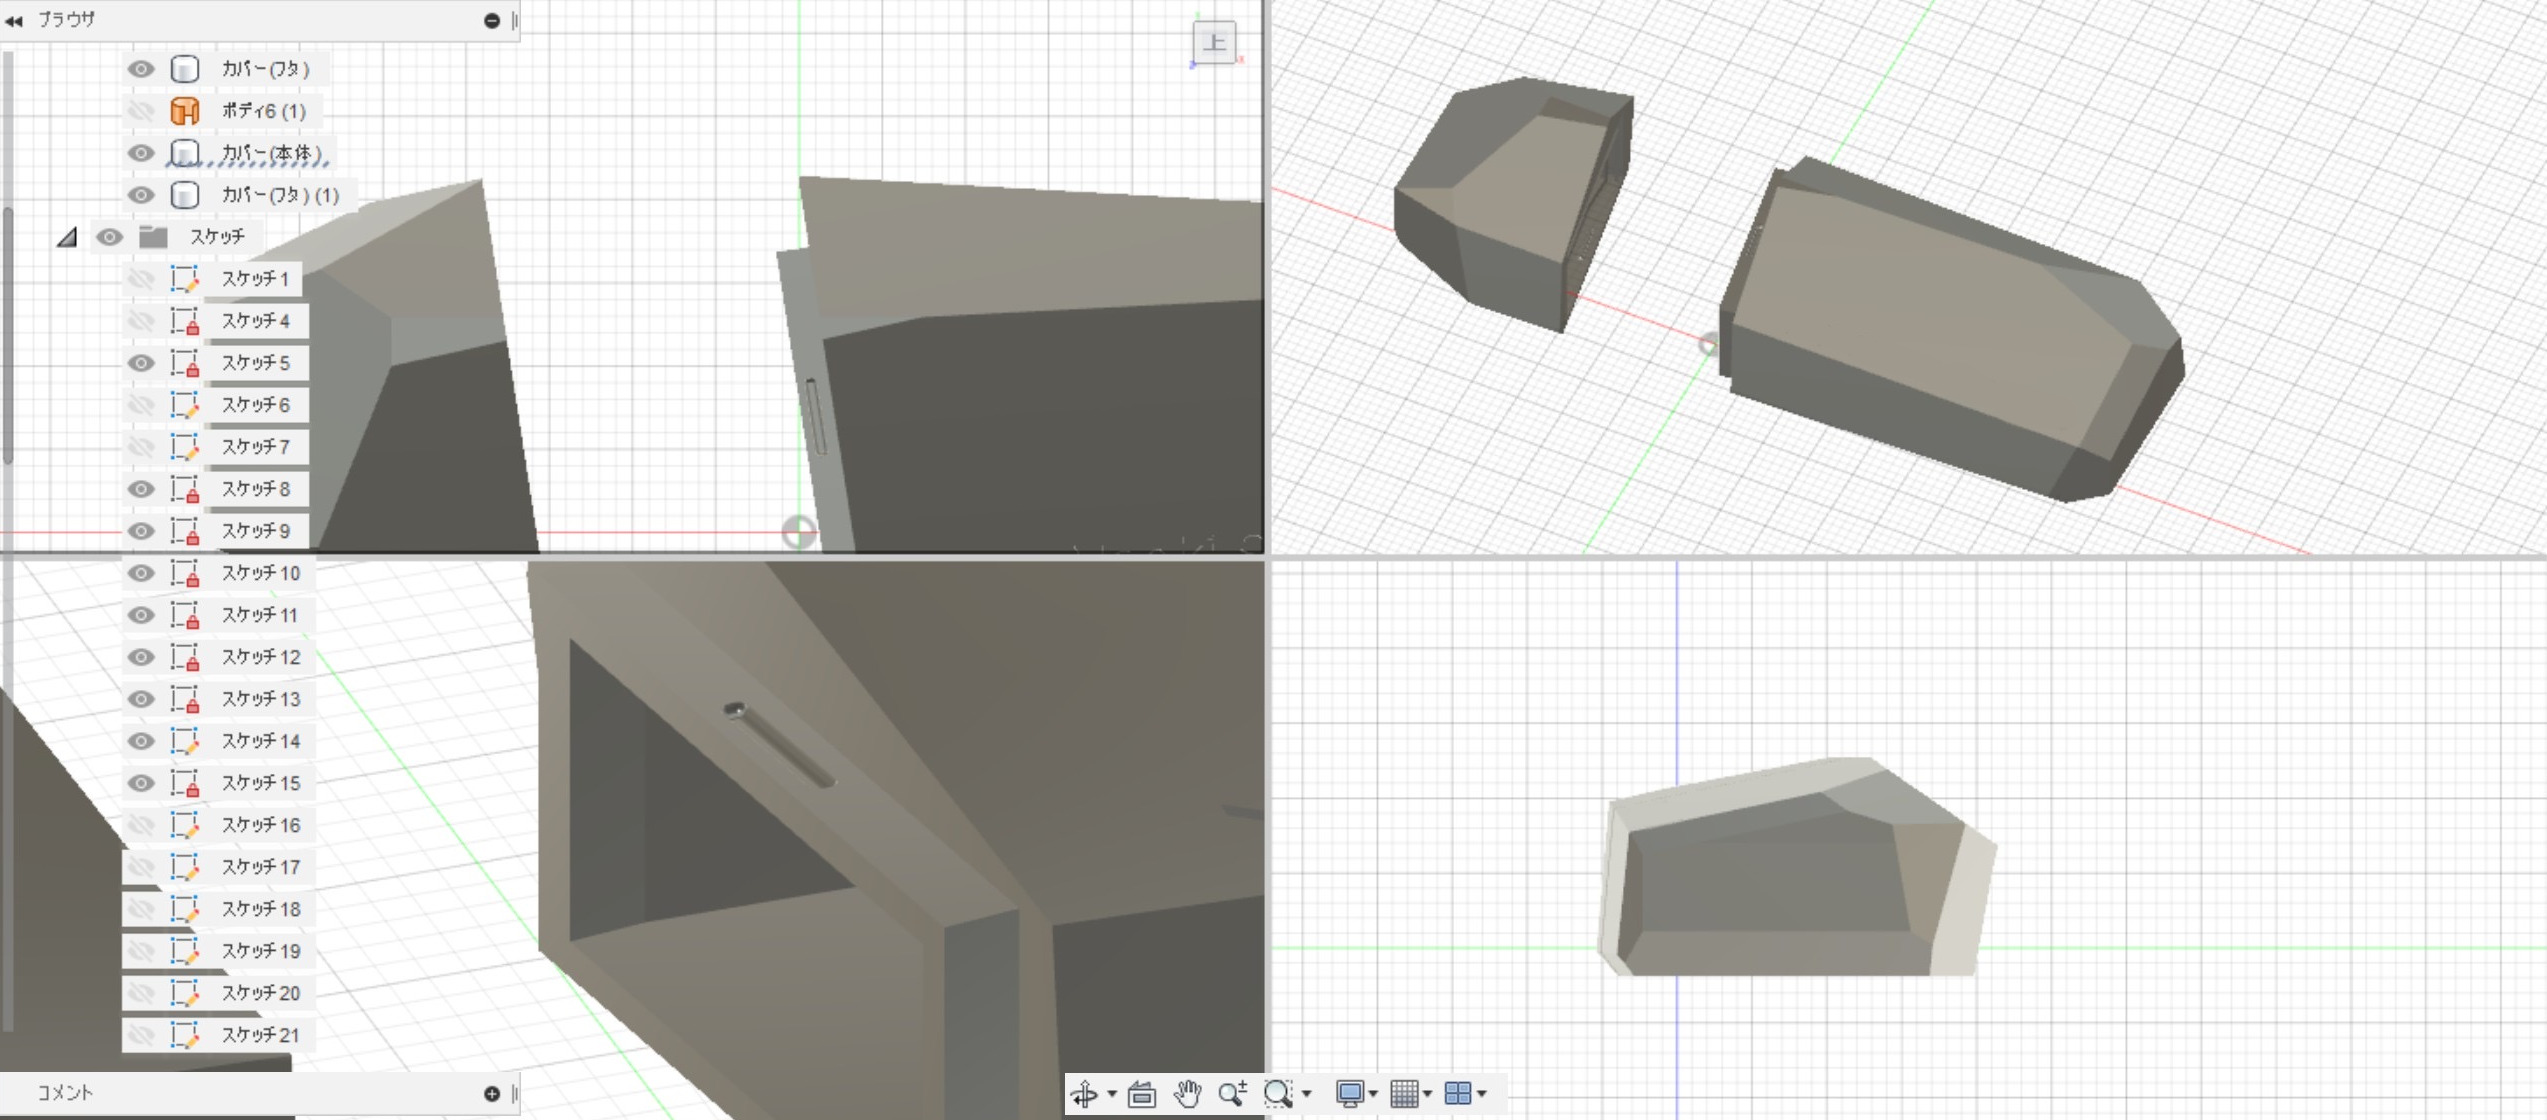Click the main cover body in perspective viewport

click(1950, 330)
